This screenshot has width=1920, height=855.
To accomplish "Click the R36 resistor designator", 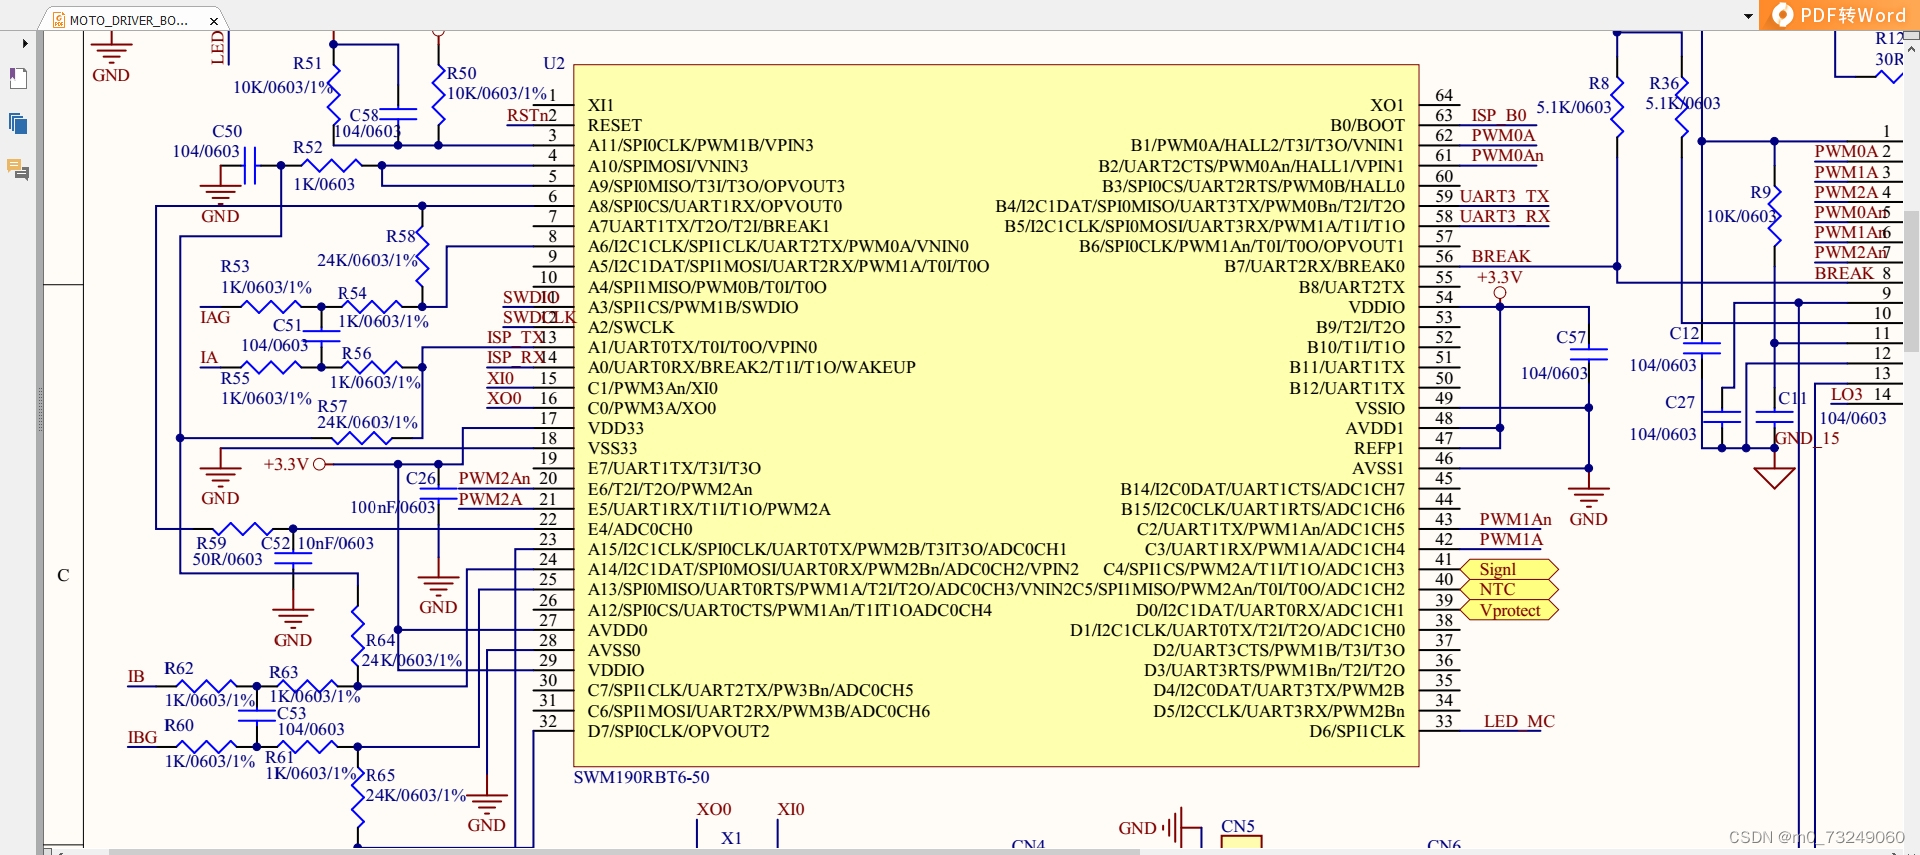I will pyautogui.click(x=1664, y=83).
